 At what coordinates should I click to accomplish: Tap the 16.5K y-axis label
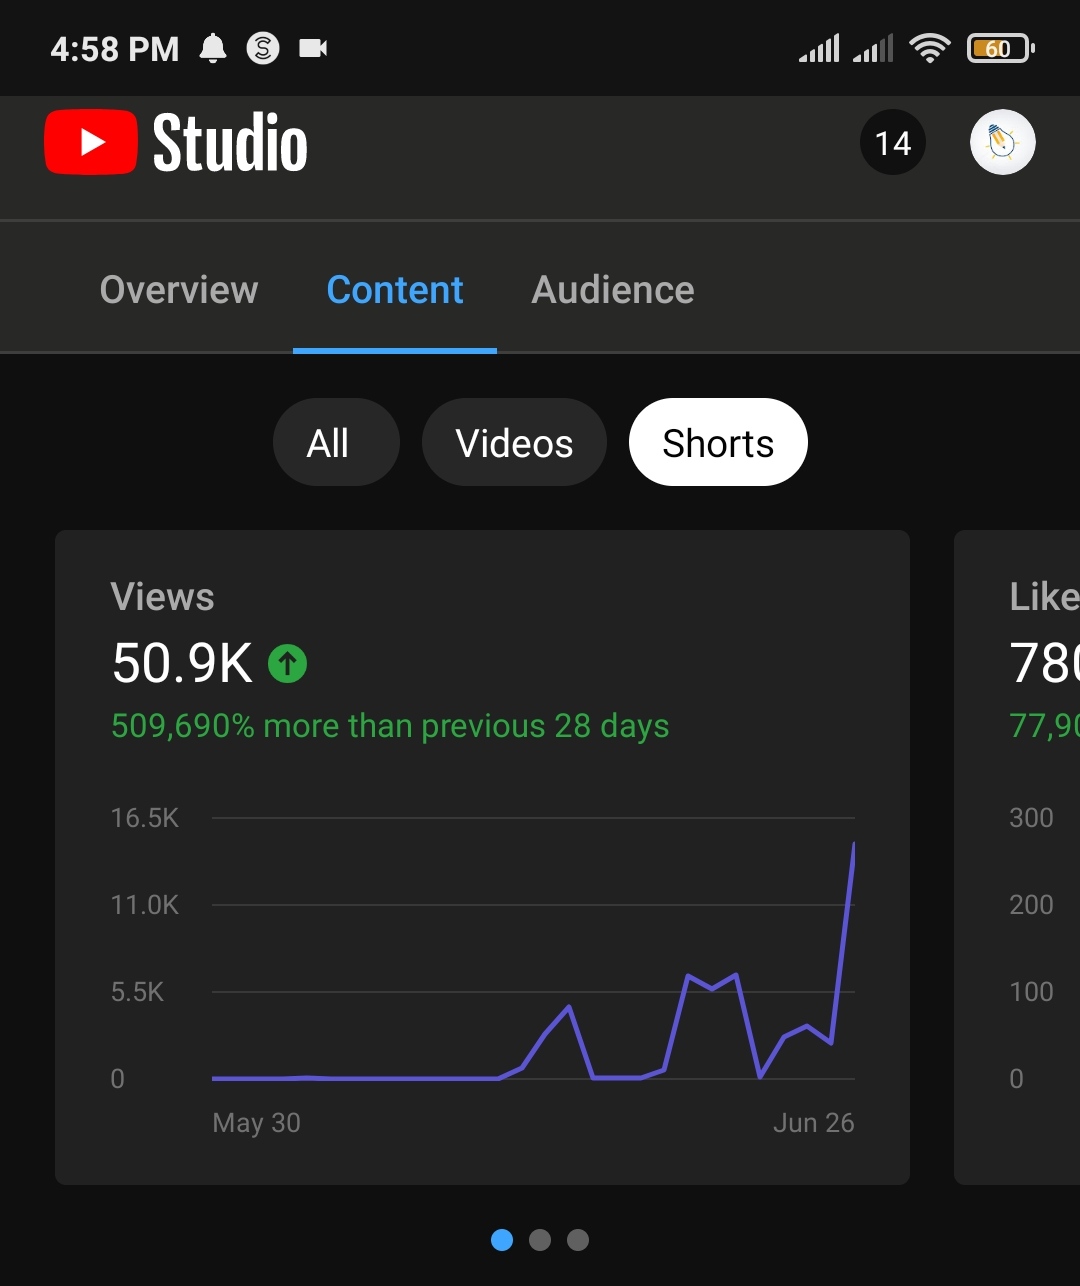(144, 818)
